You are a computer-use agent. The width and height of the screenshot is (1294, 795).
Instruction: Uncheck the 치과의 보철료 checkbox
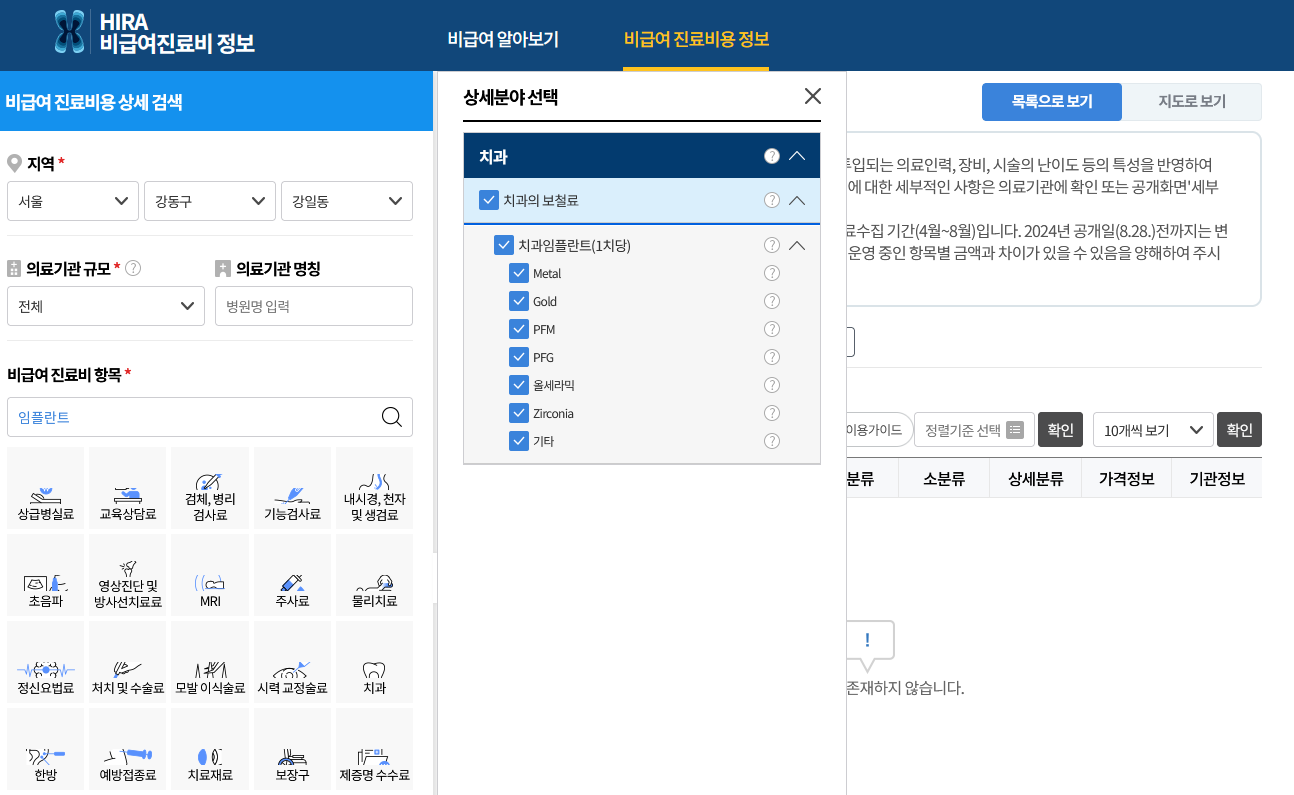point(489,200)
